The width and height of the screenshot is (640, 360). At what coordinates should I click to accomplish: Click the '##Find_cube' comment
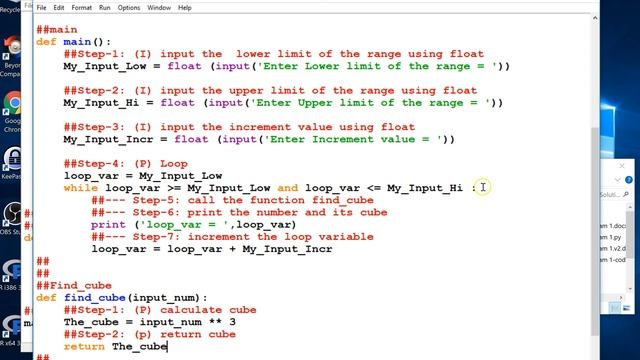click(x=74, y=286)
